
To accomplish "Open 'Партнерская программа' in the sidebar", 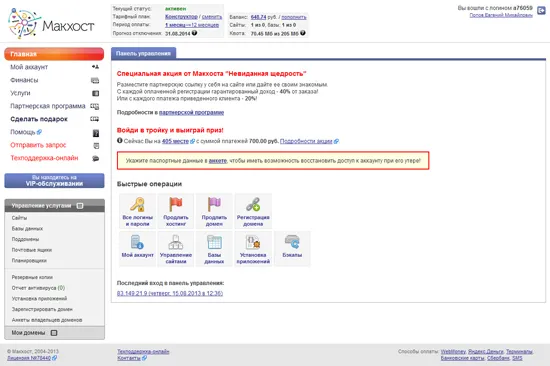I will click(x=48, y=106).
